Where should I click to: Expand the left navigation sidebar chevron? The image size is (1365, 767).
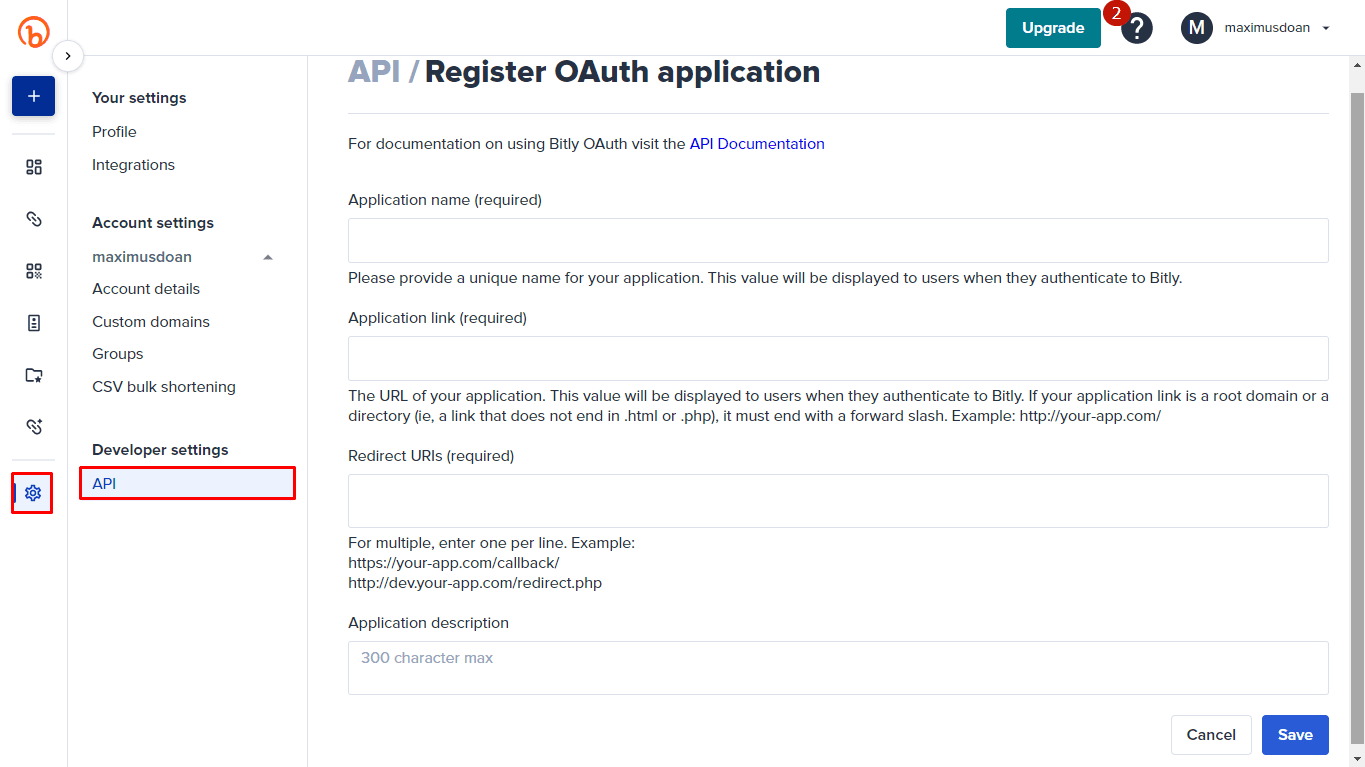point(67,56)
